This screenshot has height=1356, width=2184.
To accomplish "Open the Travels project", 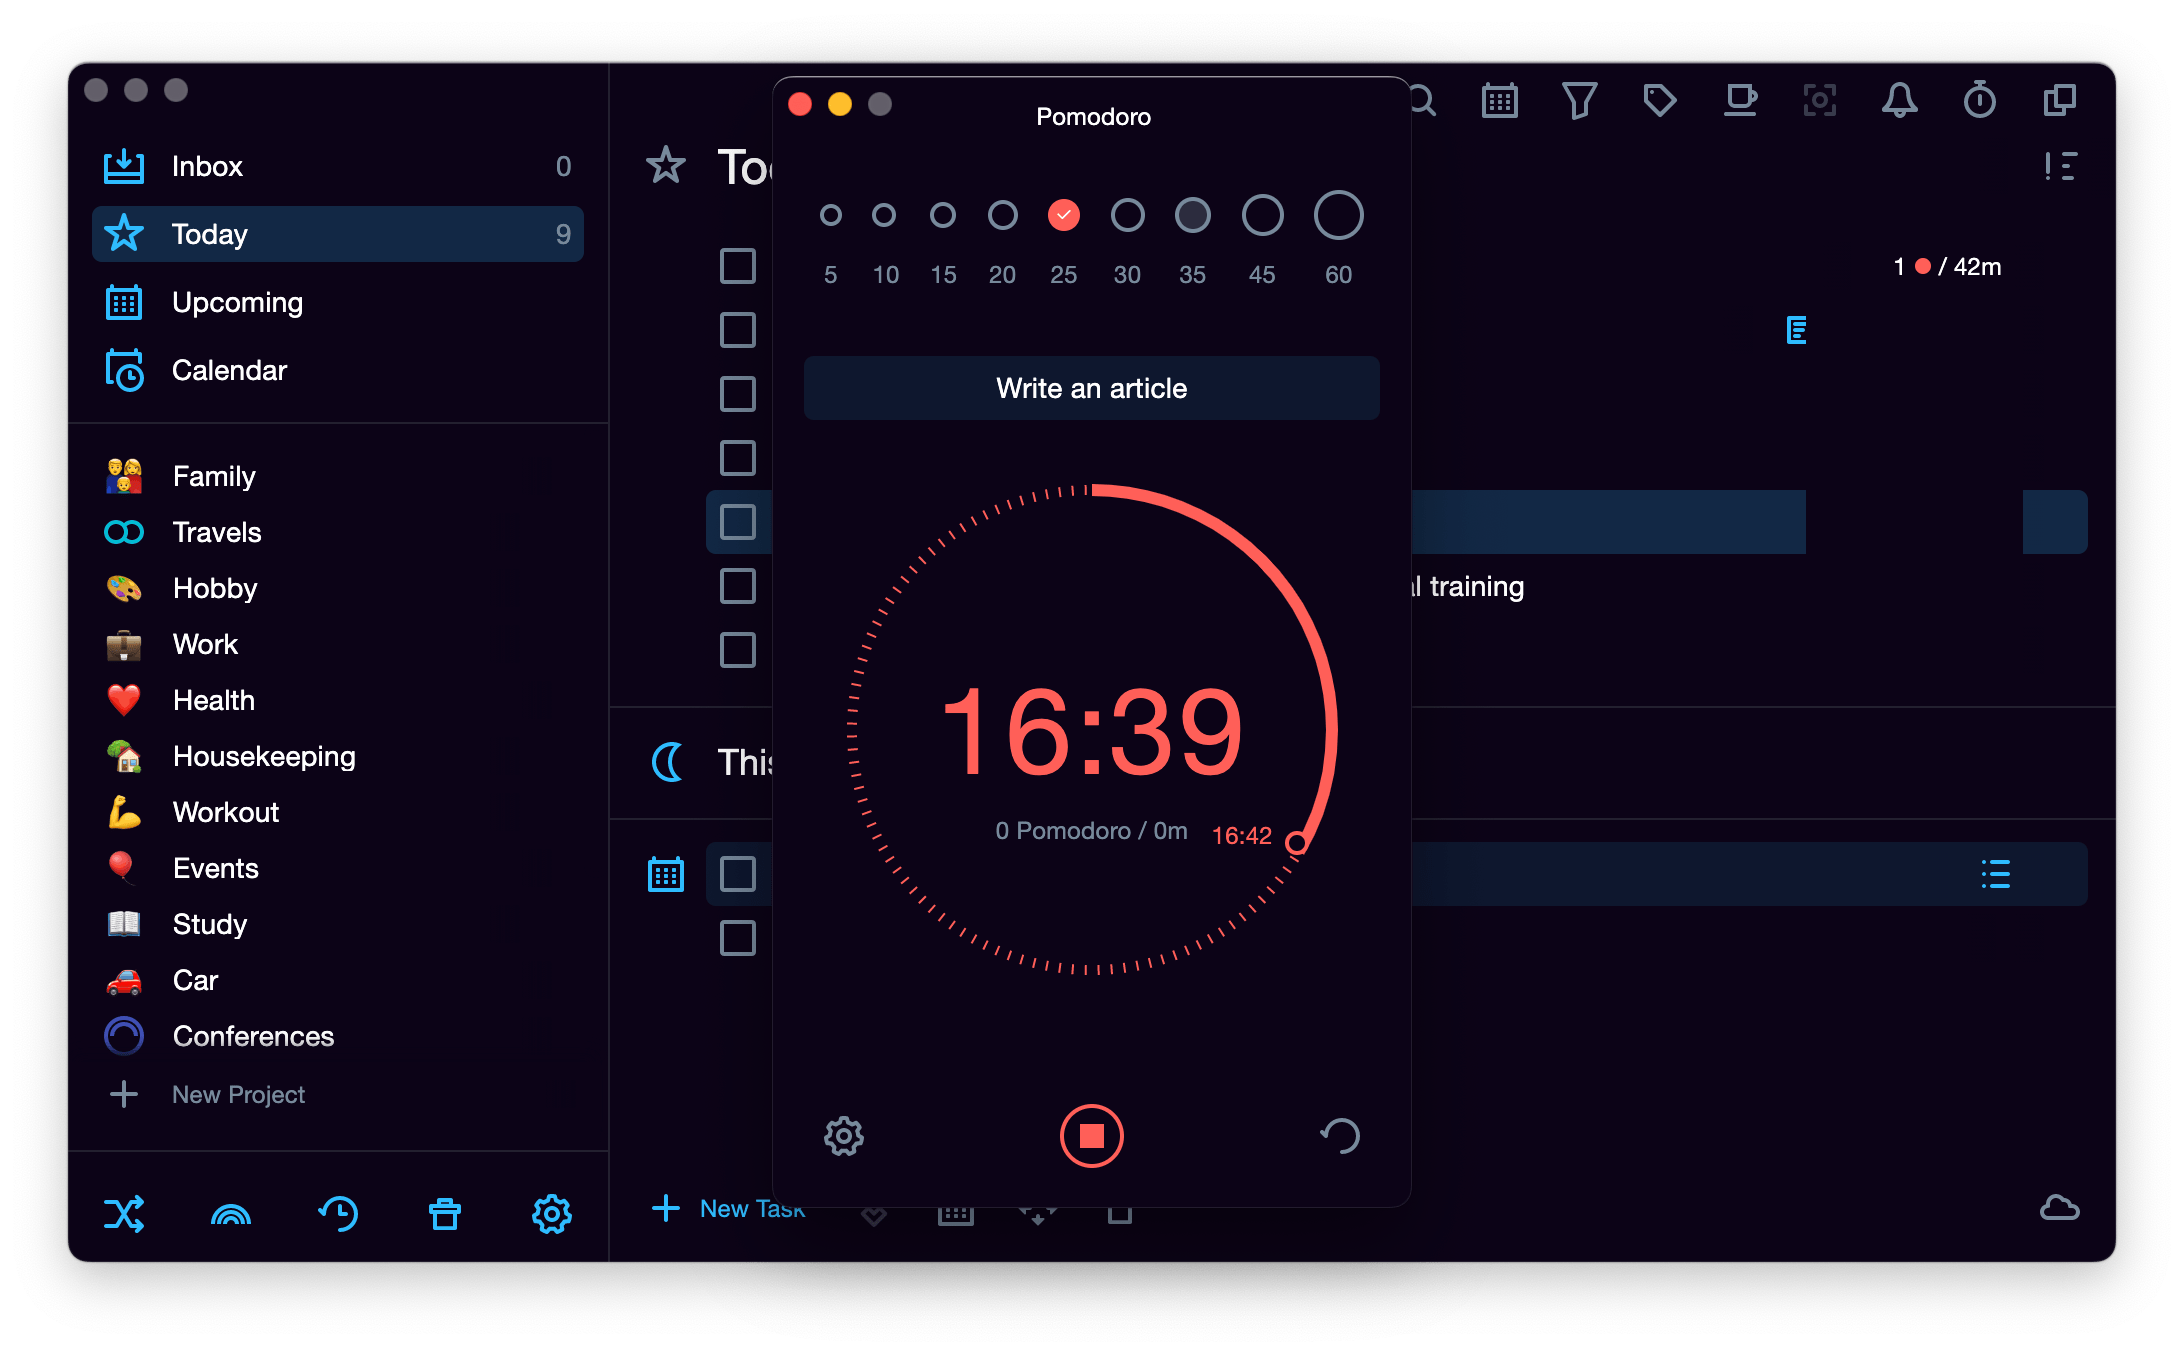I will click(338, 532).
